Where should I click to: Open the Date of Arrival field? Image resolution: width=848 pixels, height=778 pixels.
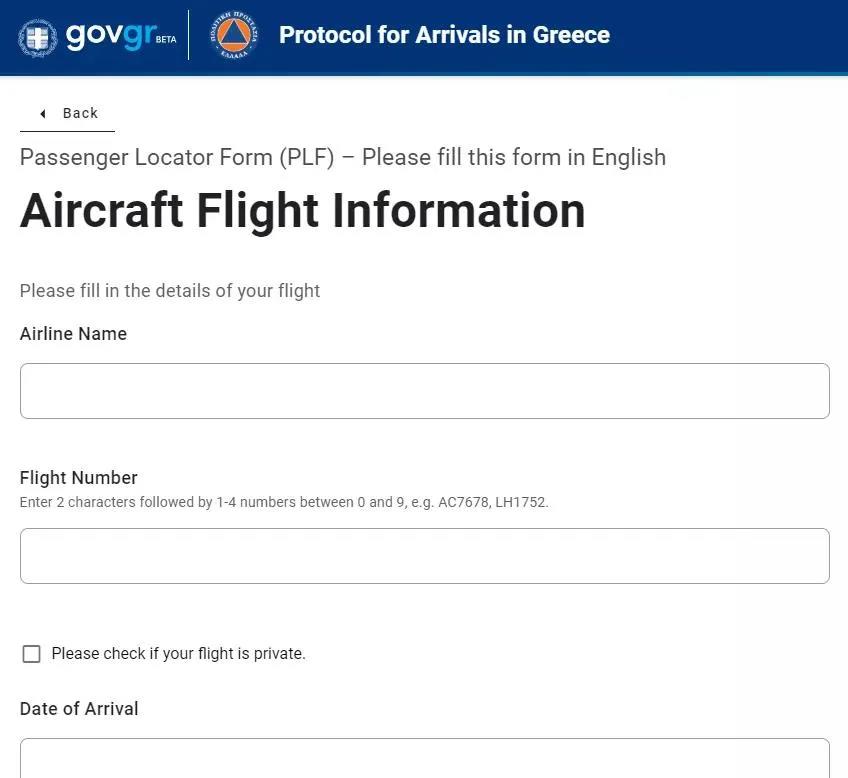click(x=424, y=759)
